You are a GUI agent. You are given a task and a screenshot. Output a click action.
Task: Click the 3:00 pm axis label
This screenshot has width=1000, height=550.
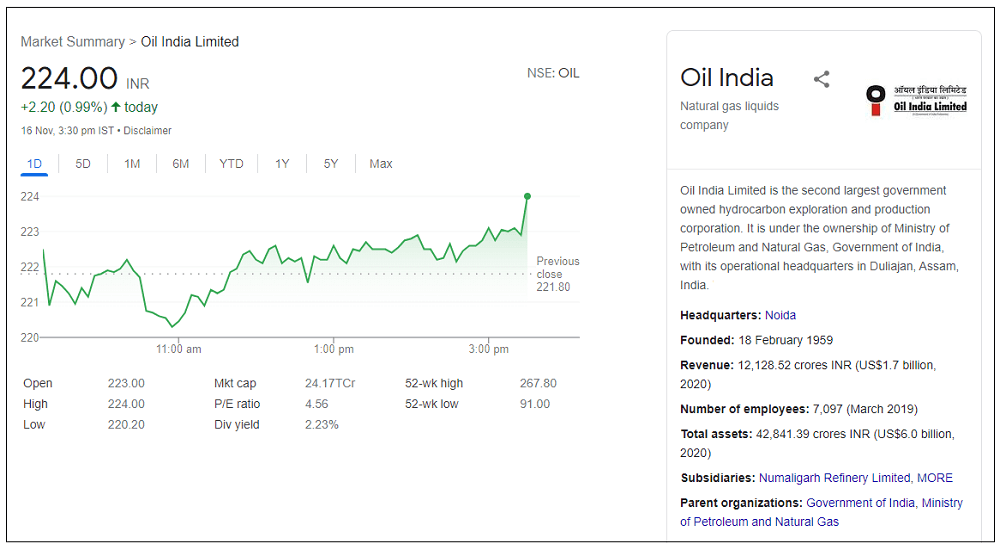(x=489, y=349)
